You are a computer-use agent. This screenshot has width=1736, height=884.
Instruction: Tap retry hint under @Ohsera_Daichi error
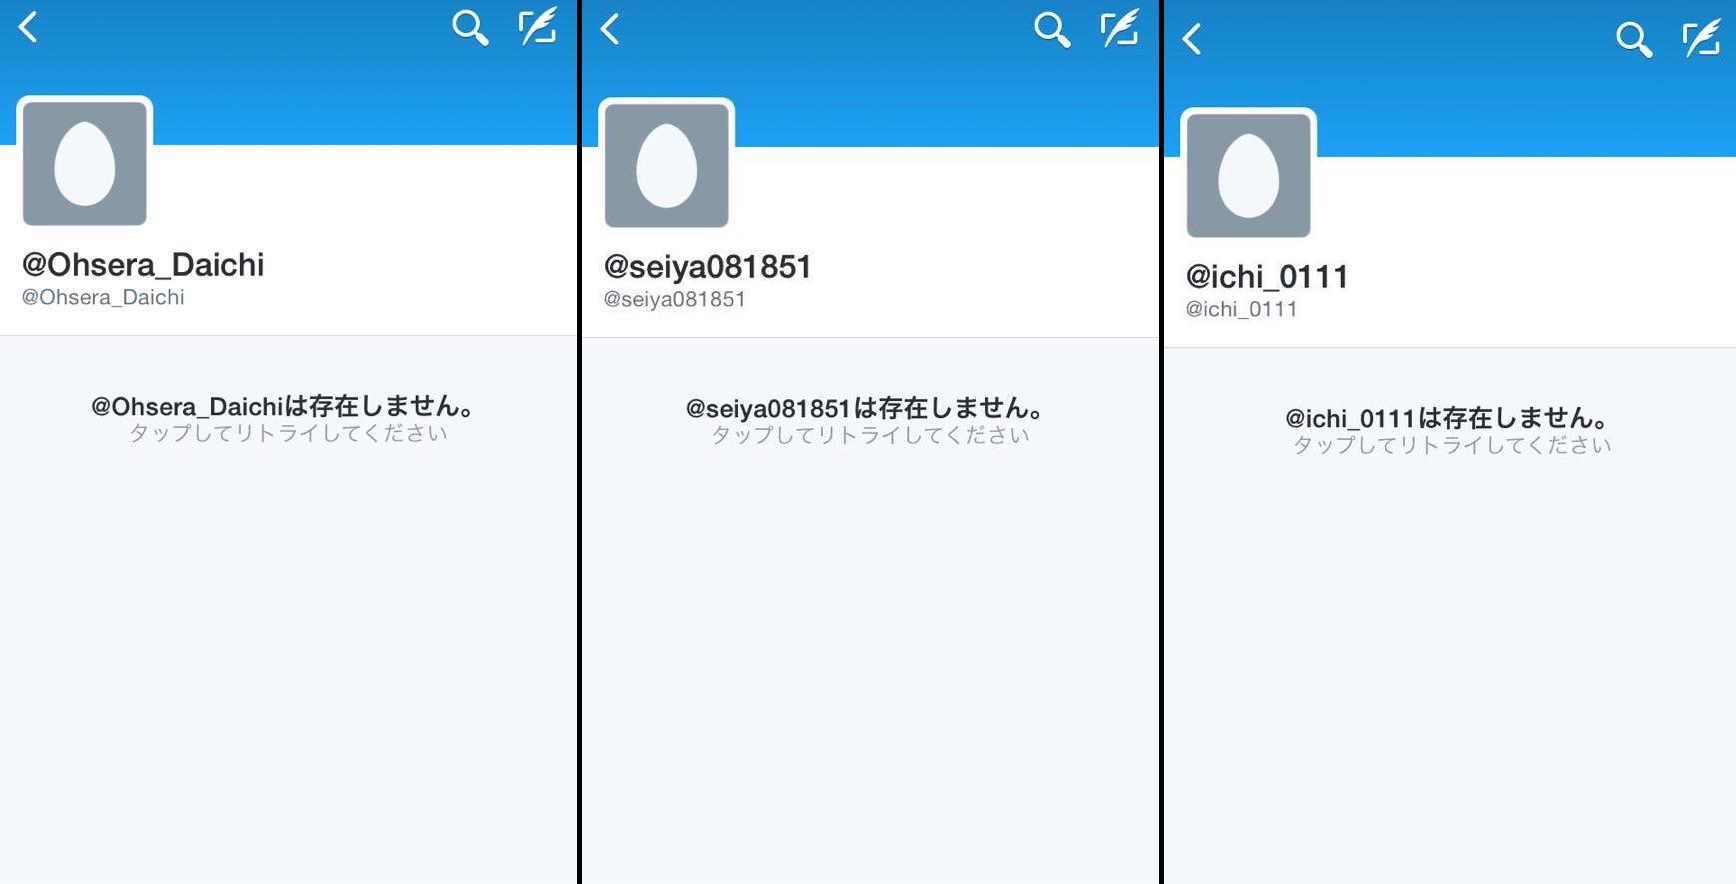pyautogui.click(x=288, y=433)
